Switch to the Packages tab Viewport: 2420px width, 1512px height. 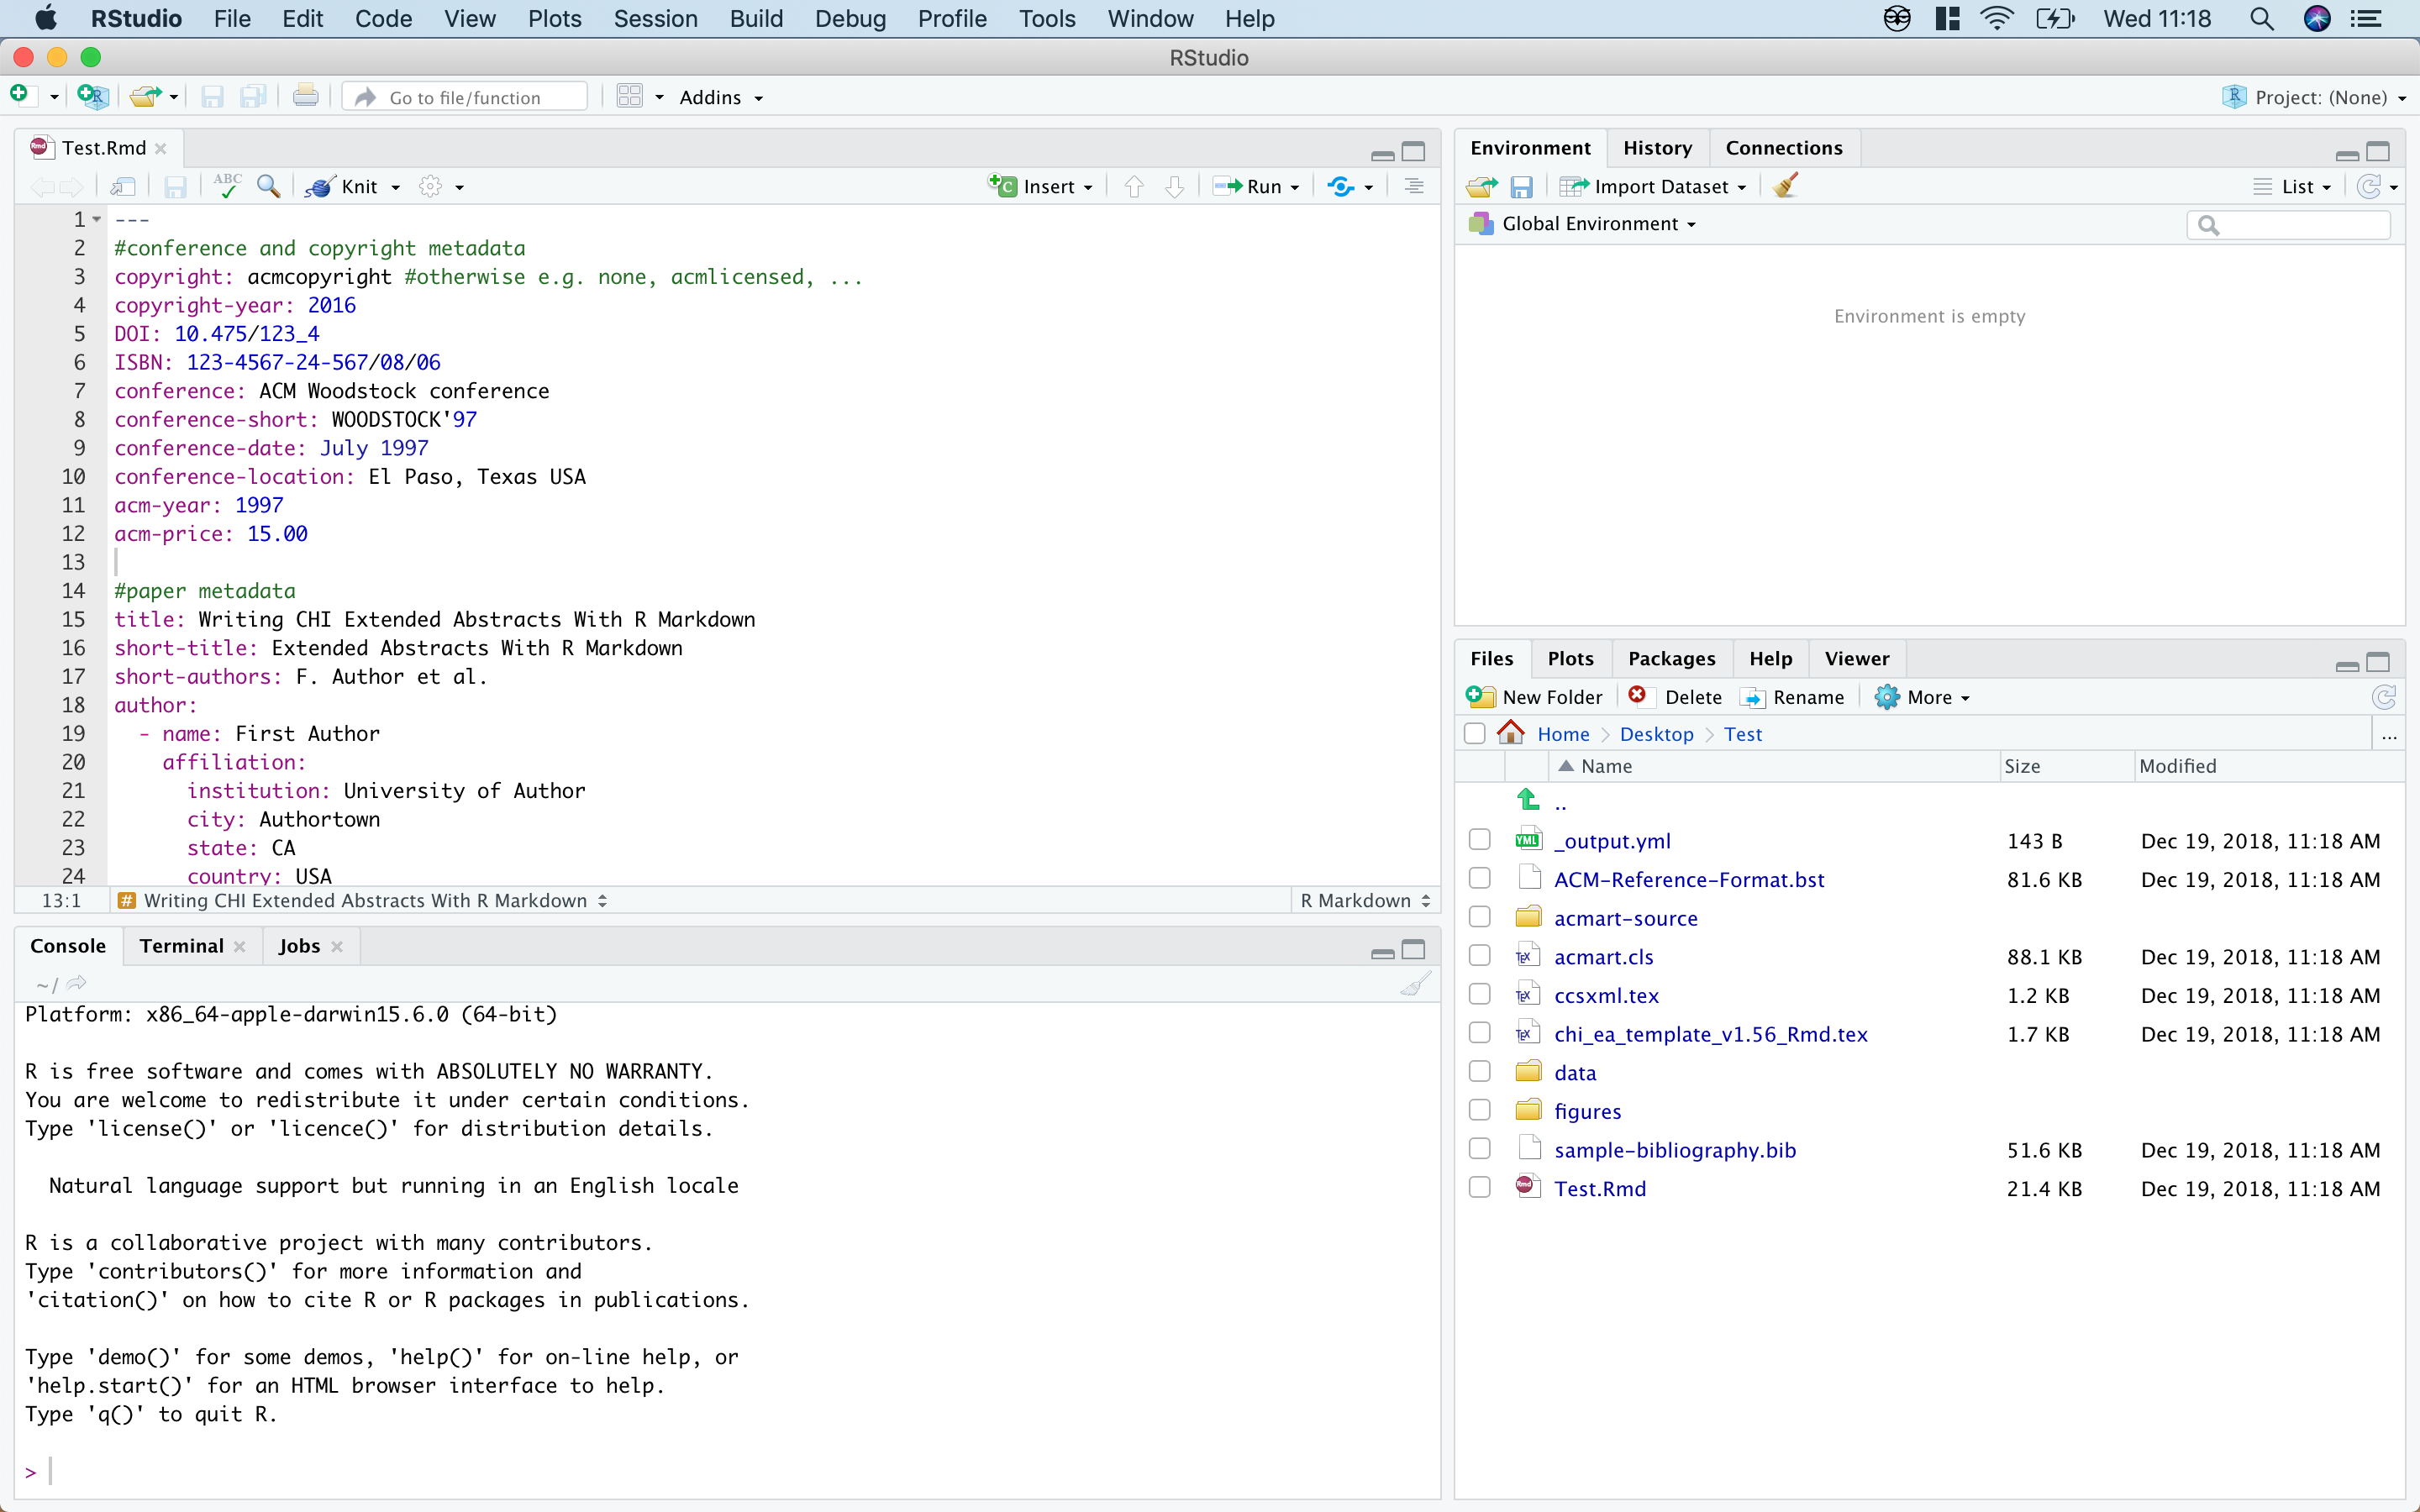point(1671,658)
